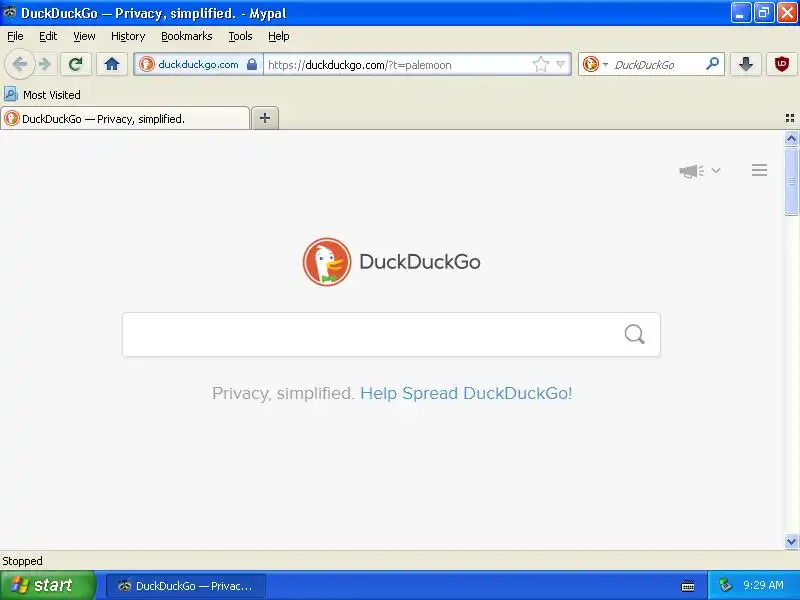Click the URL text in the address bar
Viewport: 800px width, 600px height.
tap(360, 65)
